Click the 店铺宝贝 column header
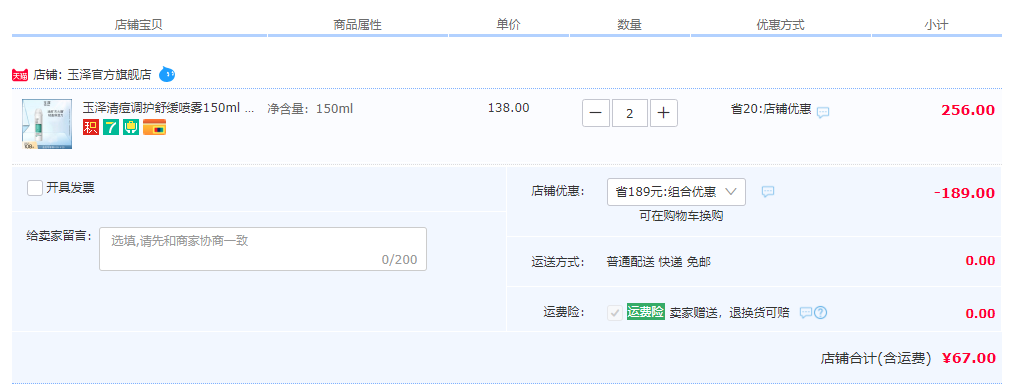Image resolution: width=1013 pixels, height=390 pixels. coord(138,25)
